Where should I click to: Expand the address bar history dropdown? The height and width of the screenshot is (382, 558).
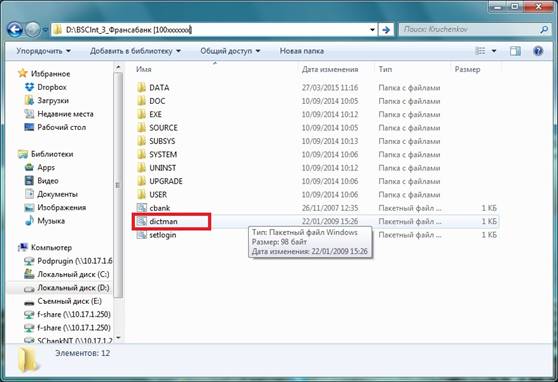[372, 30]
